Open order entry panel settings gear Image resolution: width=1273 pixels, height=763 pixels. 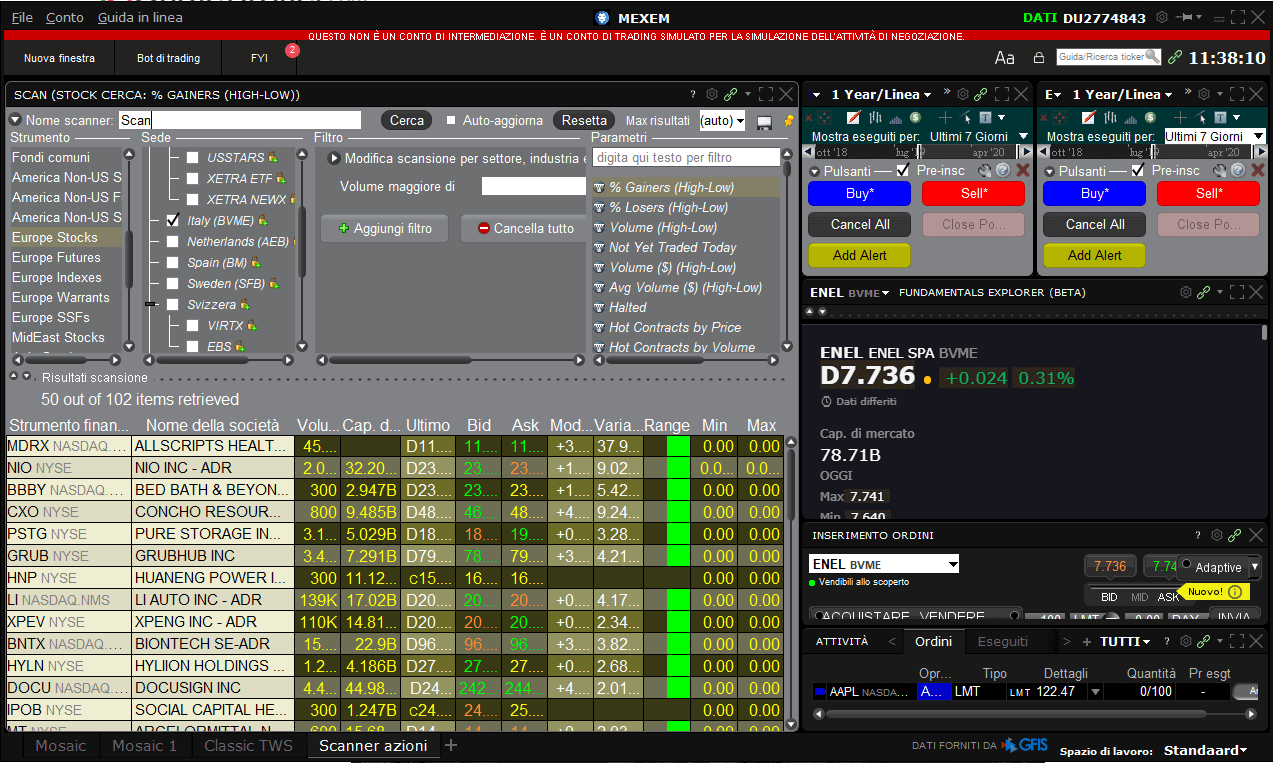coord(1217,535)
